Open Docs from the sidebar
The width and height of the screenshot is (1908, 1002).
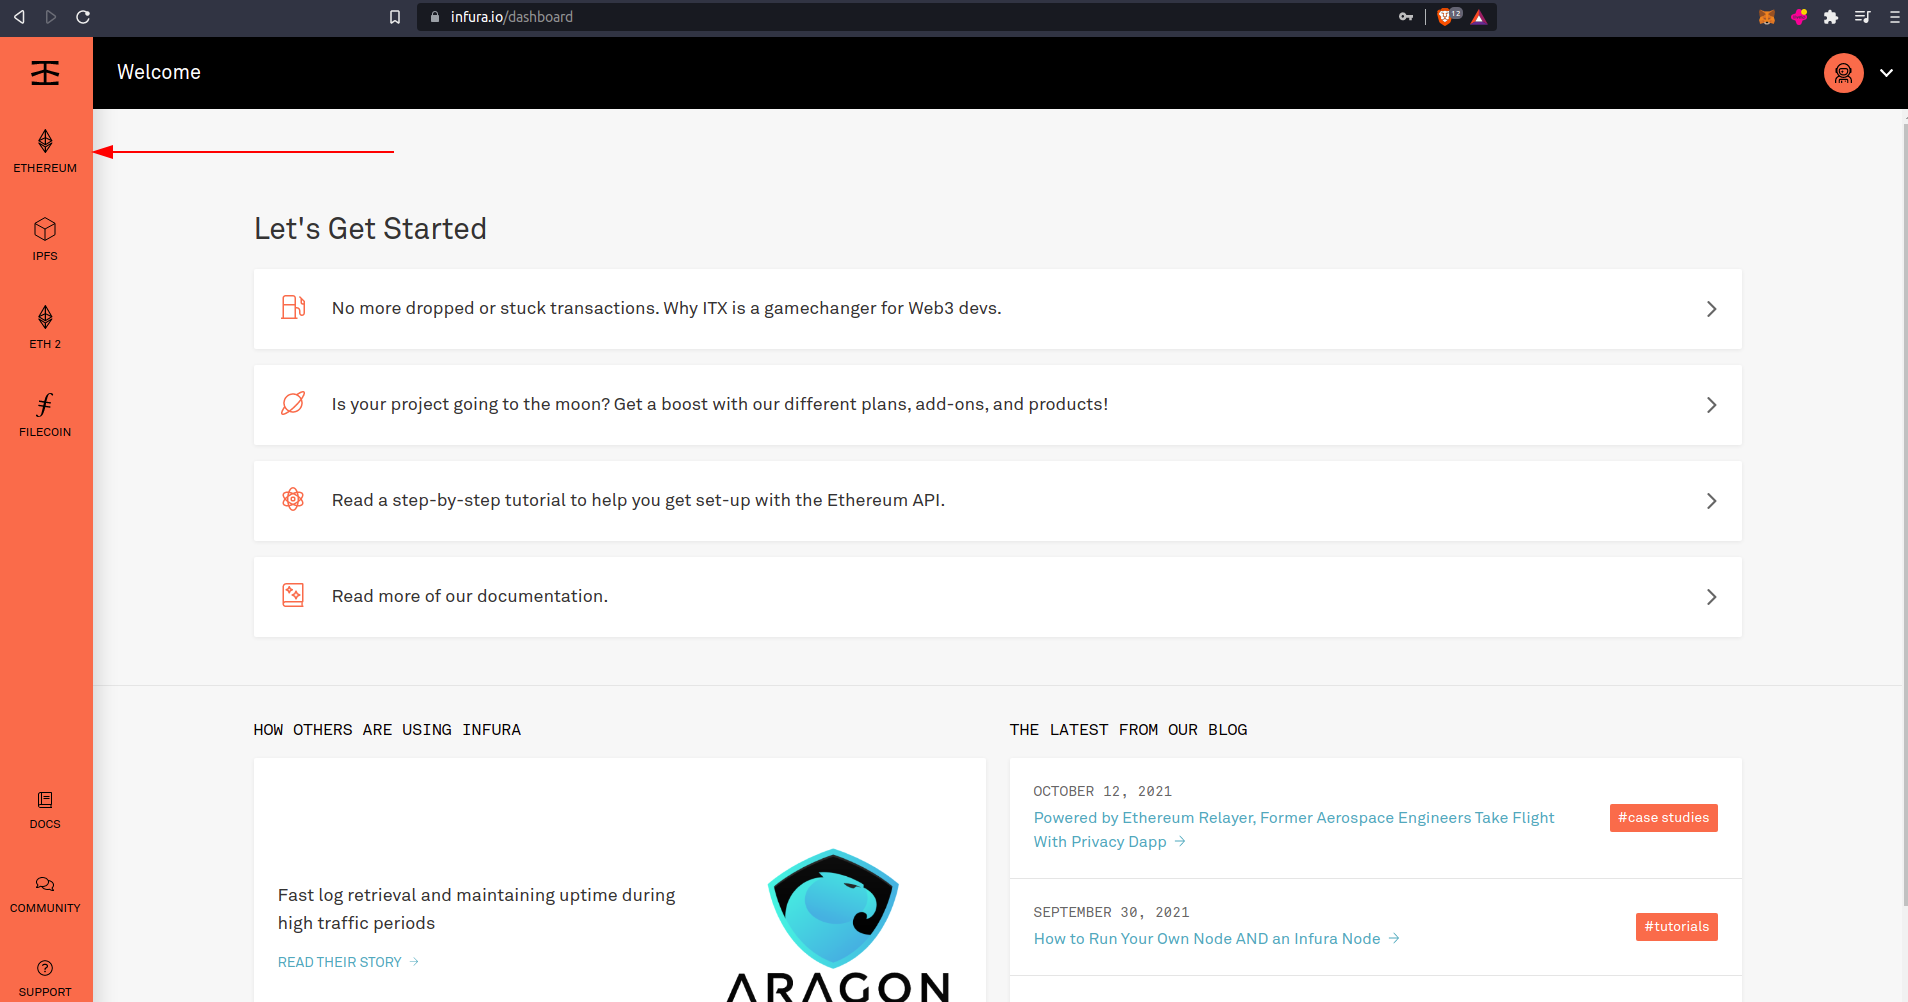pos(45,811)
